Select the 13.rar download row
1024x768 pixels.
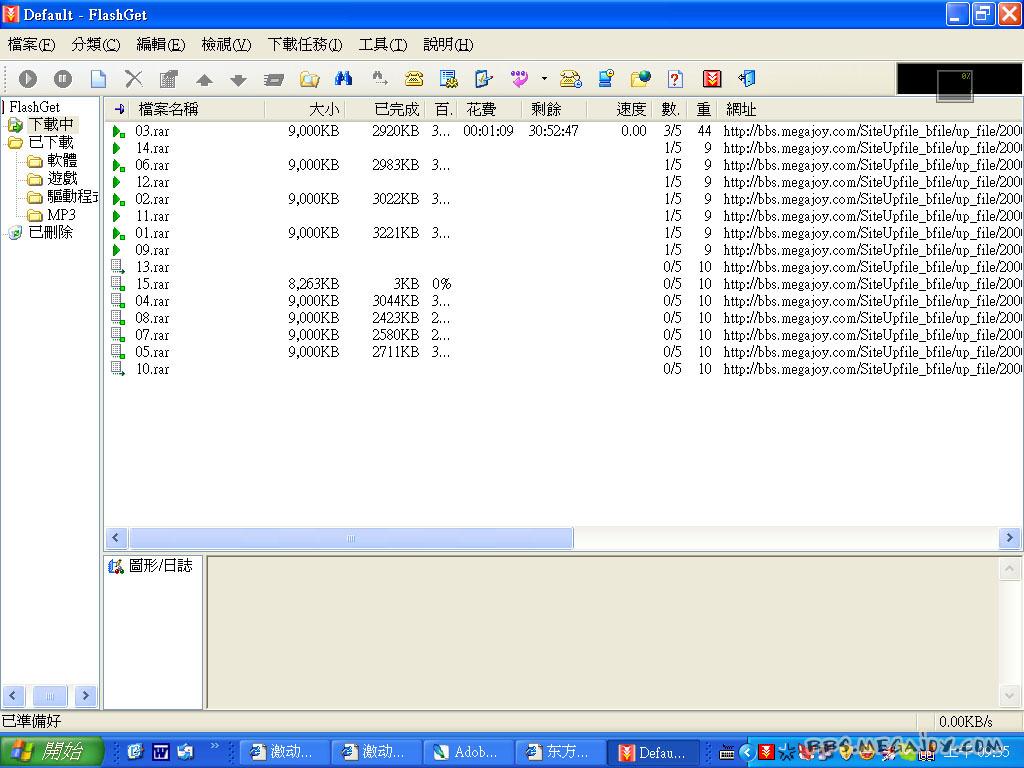click(x=564, y=267)
